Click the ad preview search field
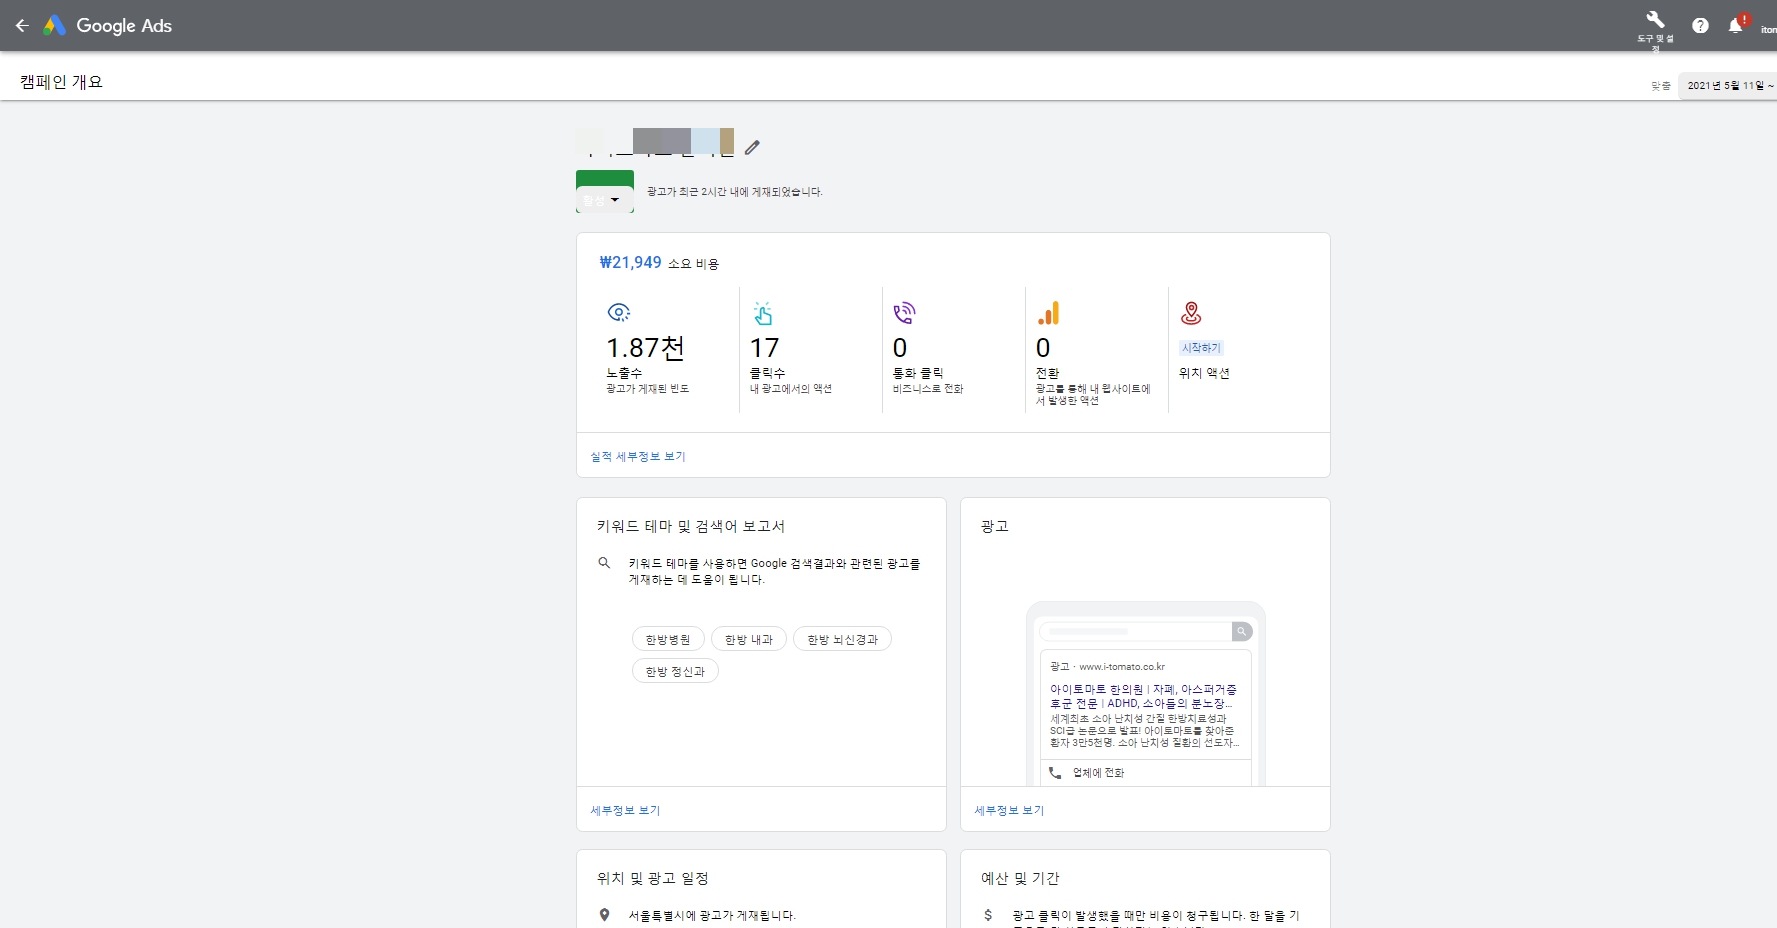 coord(1136,631)
